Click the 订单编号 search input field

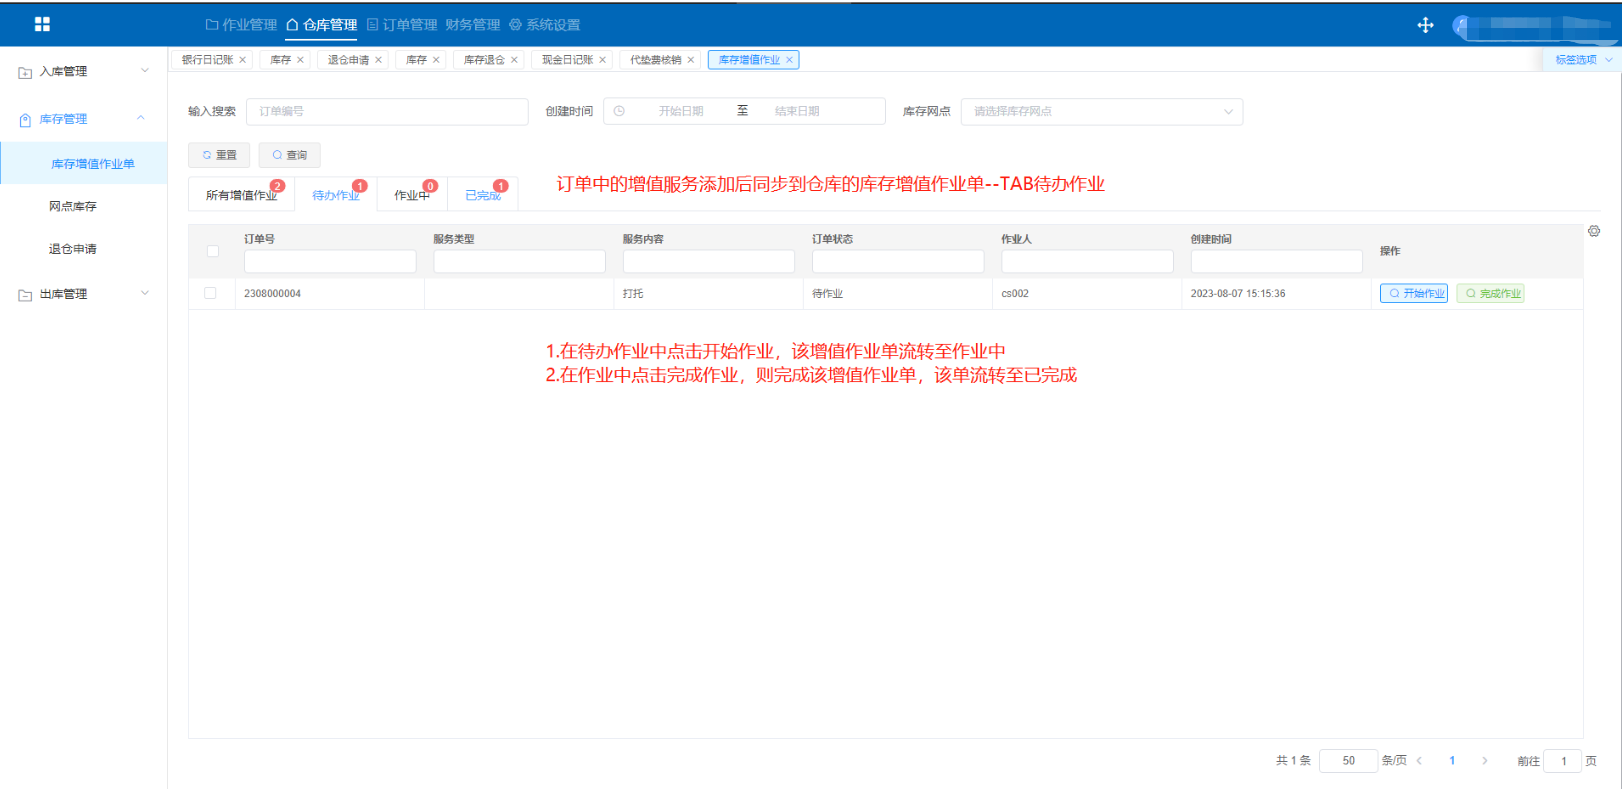(x=387, y=111)
